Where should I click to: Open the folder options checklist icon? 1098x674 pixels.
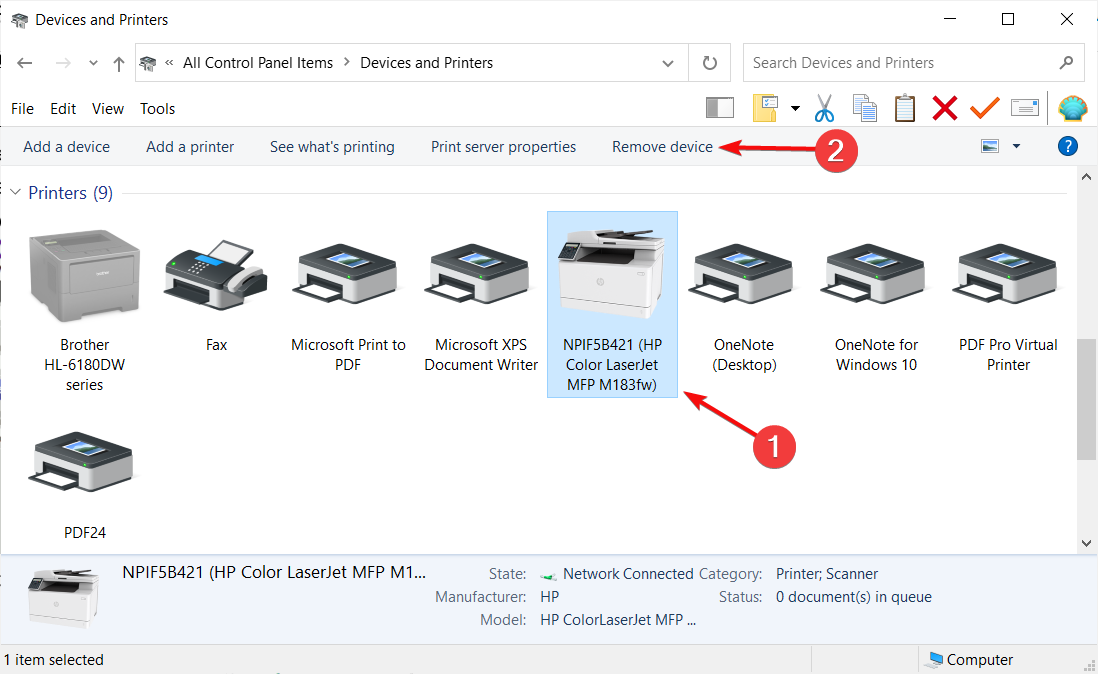click(x=765, y=108)
